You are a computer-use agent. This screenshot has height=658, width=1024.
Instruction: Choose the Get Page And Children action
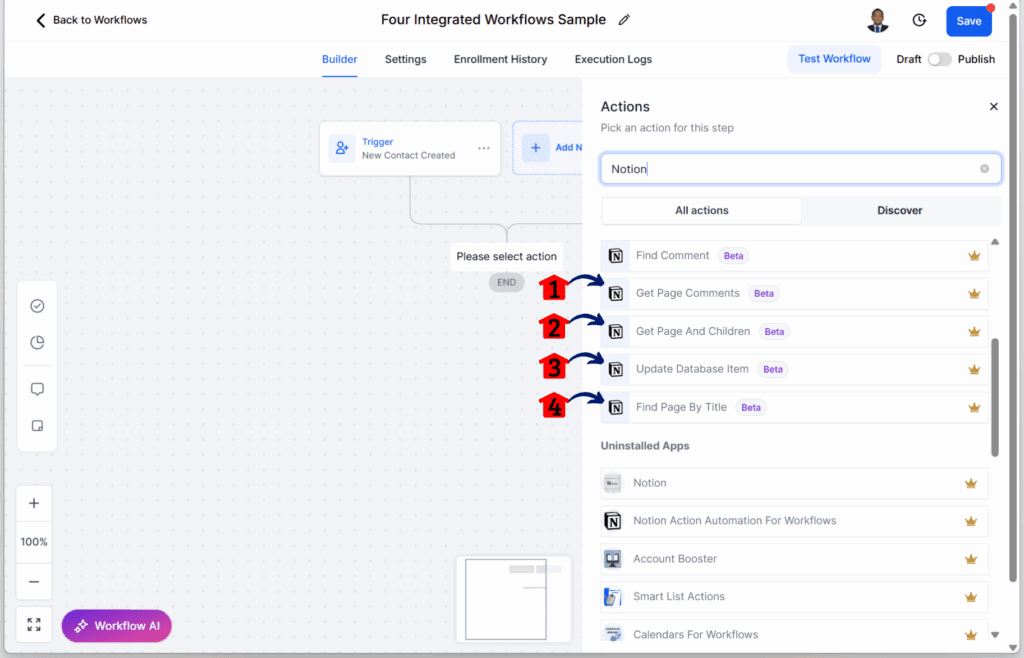tap(794, 332)
